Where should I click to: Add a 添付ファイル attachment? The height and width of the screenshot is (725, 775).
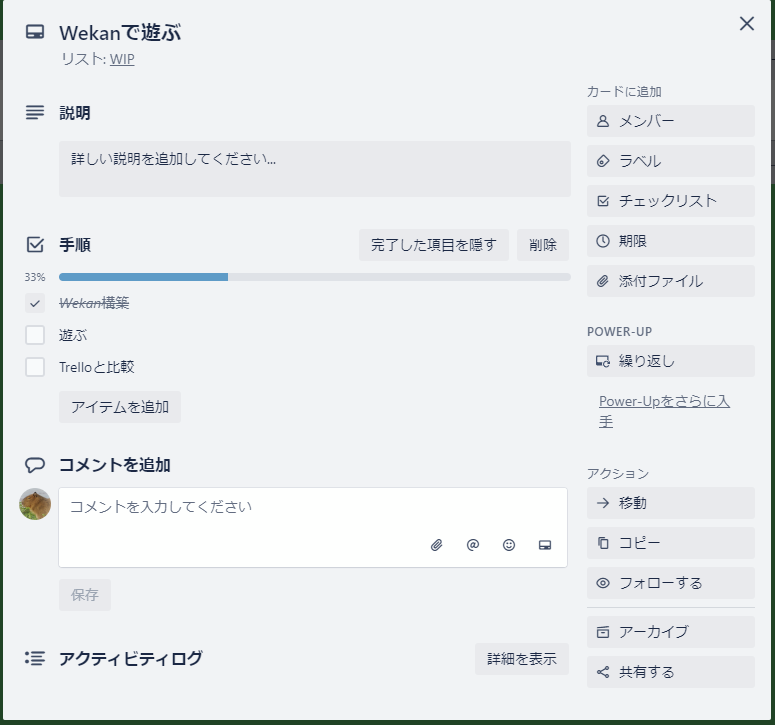point(671,281)
